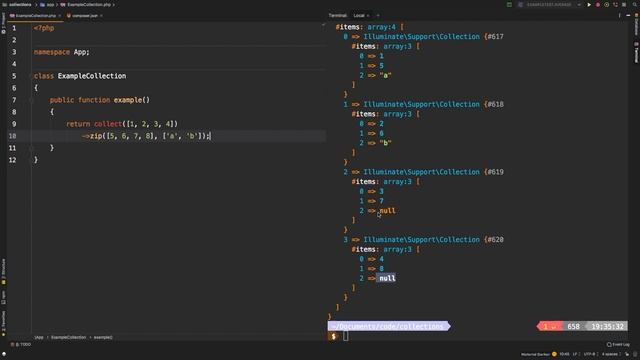
Task: Fold the example() method at line 7 gutter
Action: pyautogui.click(x=31, y=100)
